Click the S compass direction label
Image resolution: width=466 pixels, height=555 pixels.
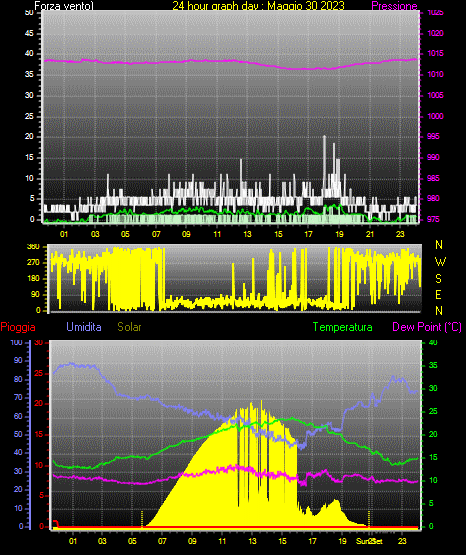(x=438, y=279)
